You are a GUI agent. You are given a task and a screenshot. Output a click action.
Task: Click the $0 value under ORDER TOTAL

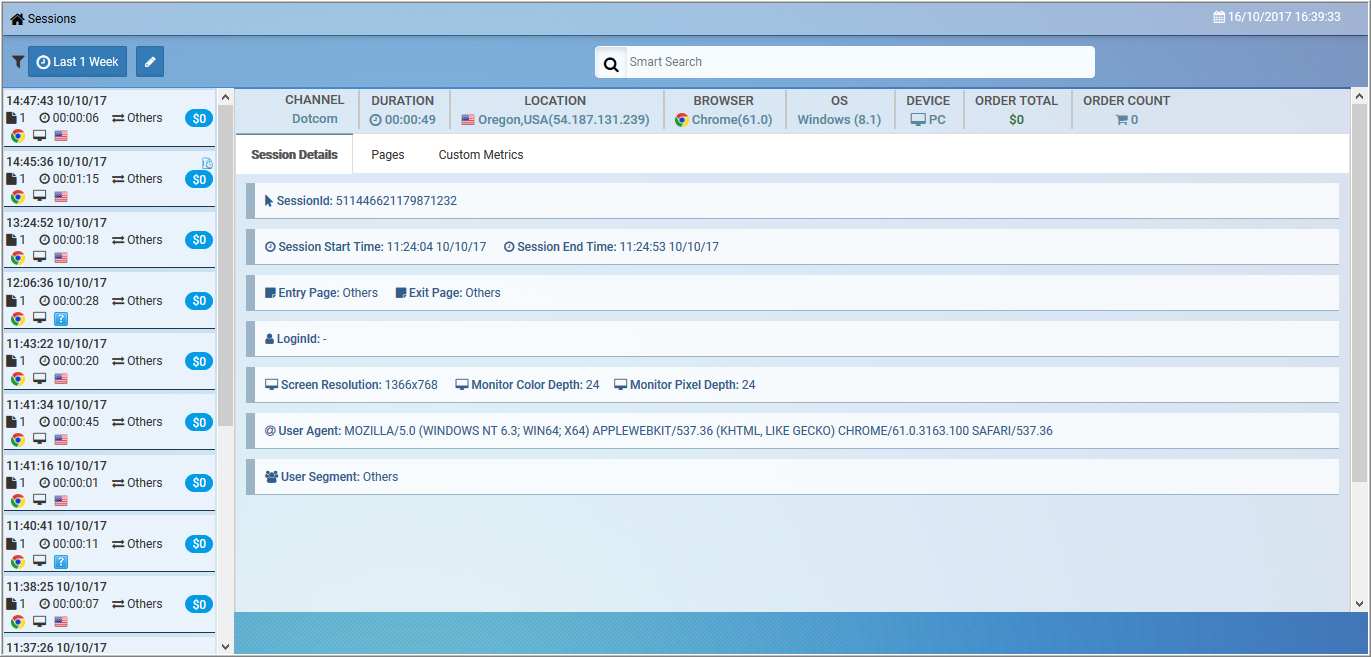click(1016, 120)
